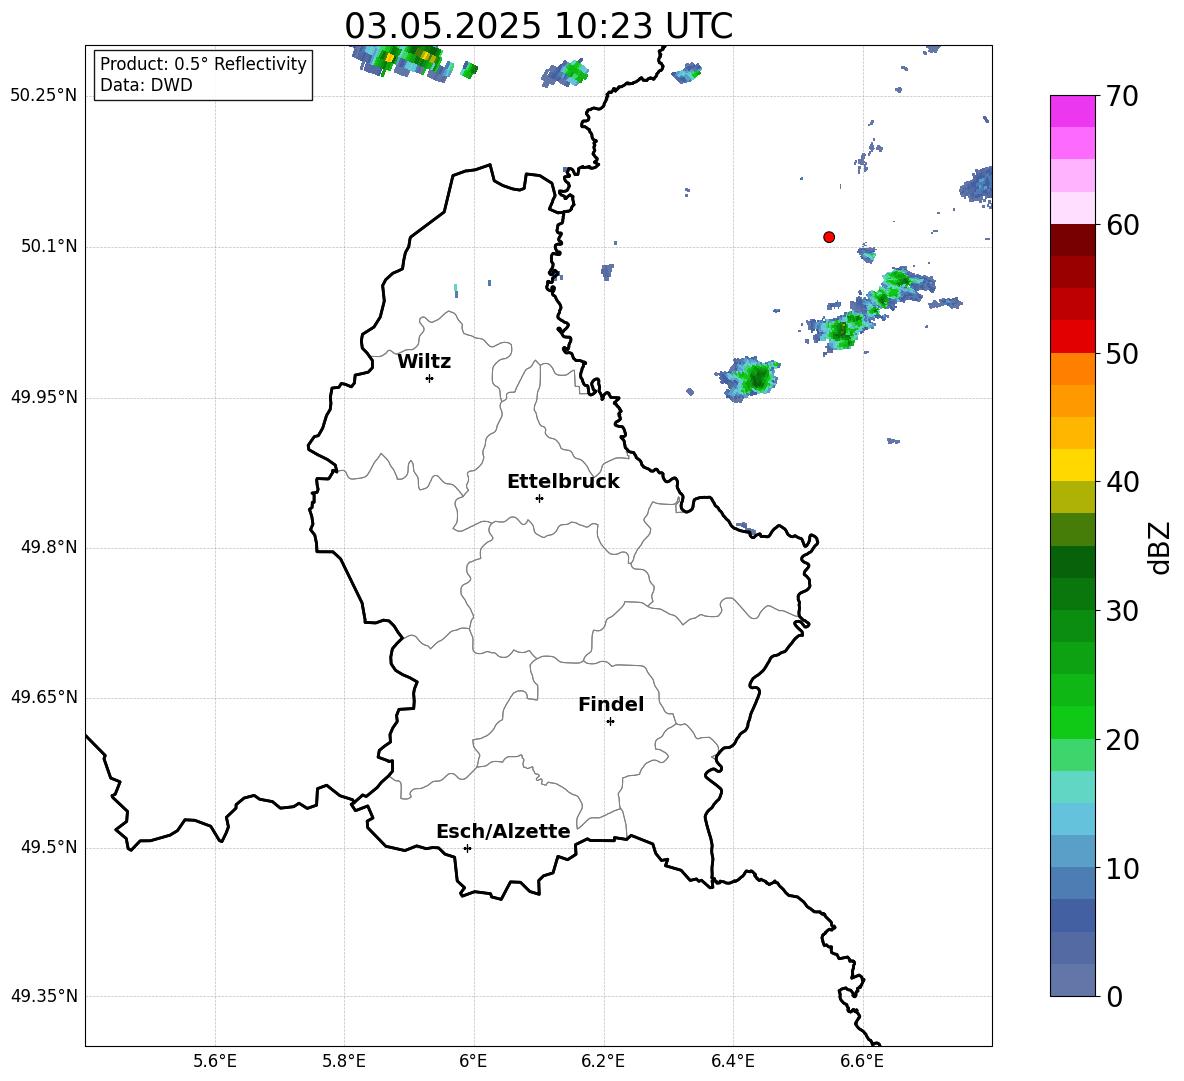Click the 6.4°E longitude label
Viewport: 1184px width, 1081px height.
pos(732,1061)
